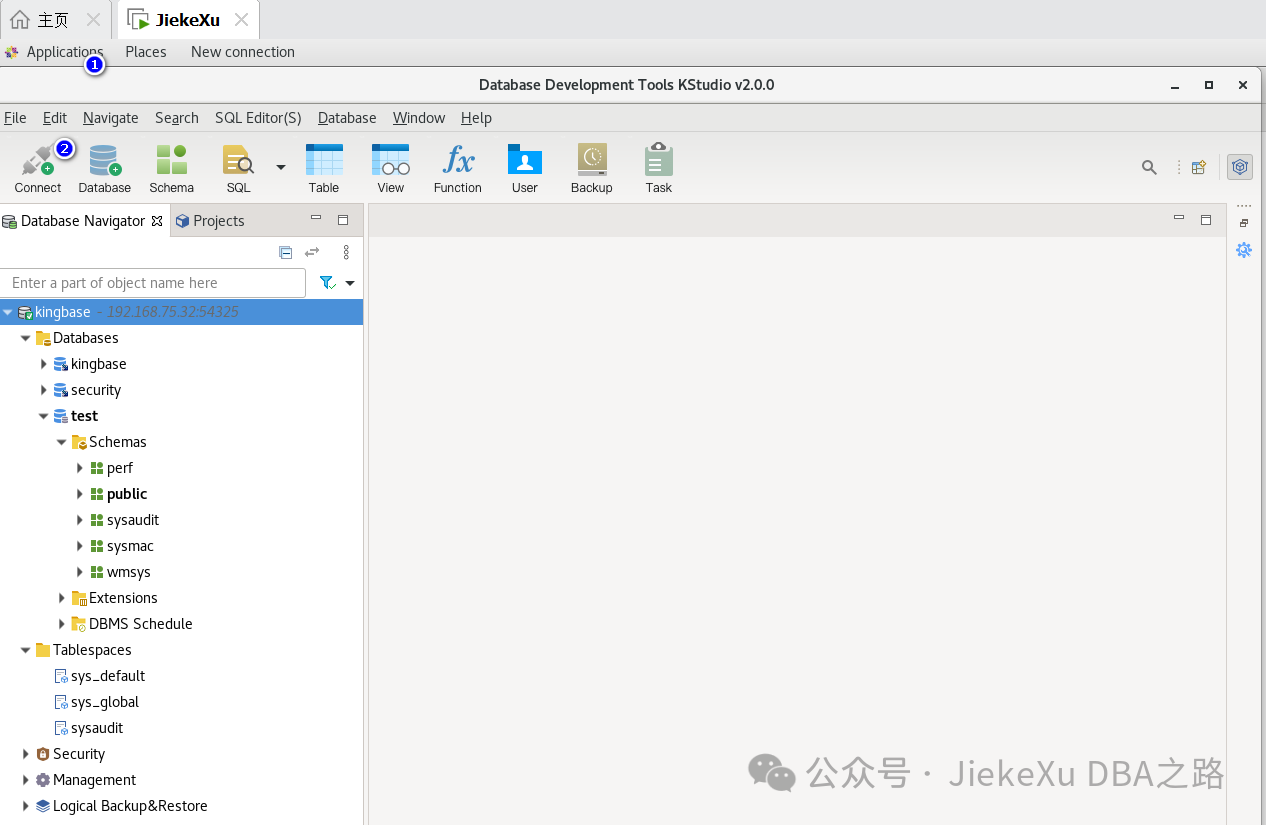The image size is (1266, 825).
Task: Click the object name filter field
Action: pos(153,283)
